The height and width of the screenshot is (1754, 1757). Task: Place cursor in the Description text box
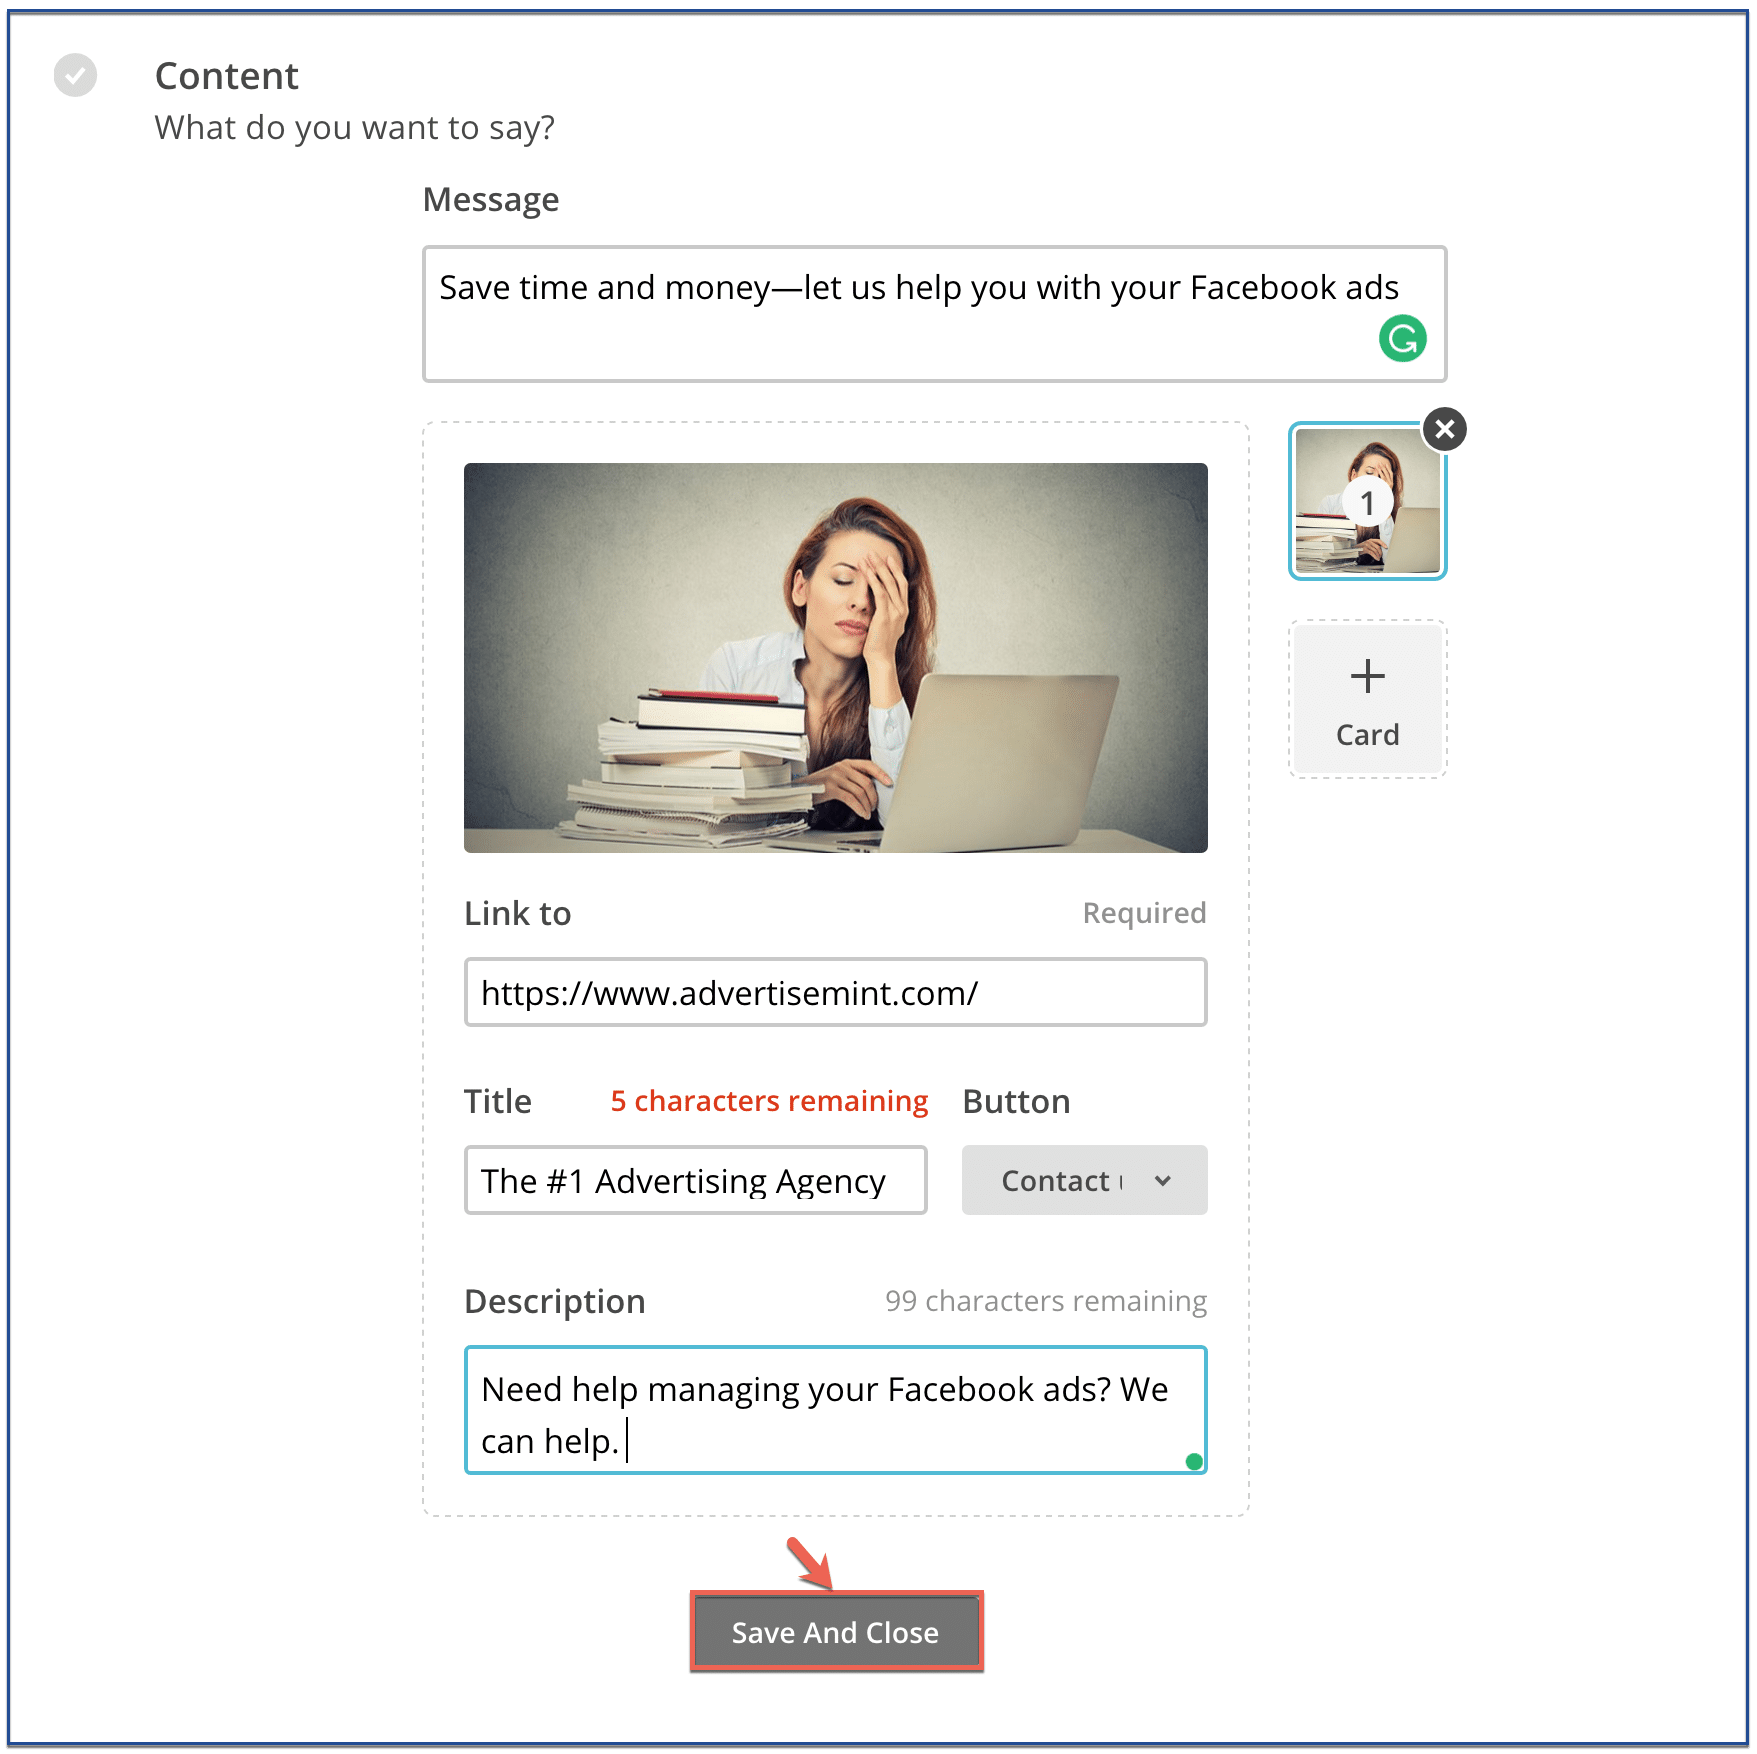pos(835,1410)
